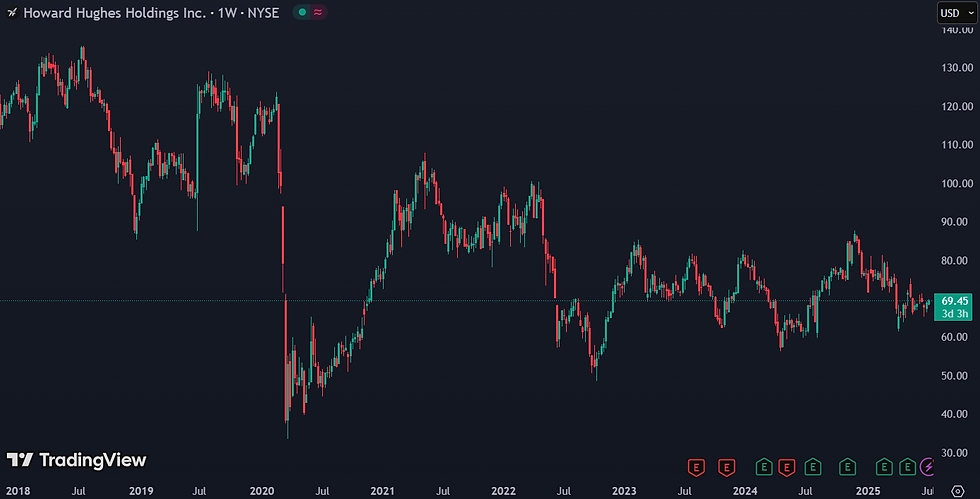Click green earnings marker right of Jul 2024
980x499 pixels.
812,466
